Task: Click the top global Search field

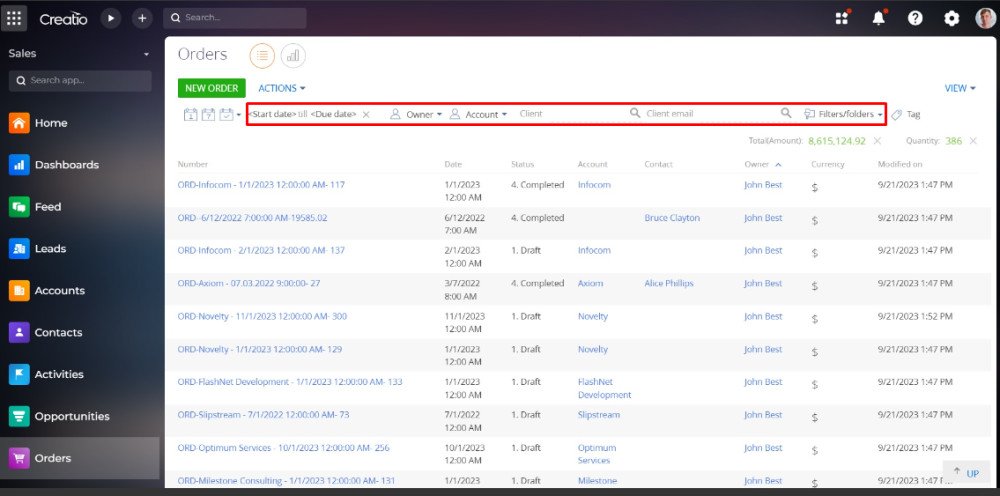Action: (x=235, y=18)
